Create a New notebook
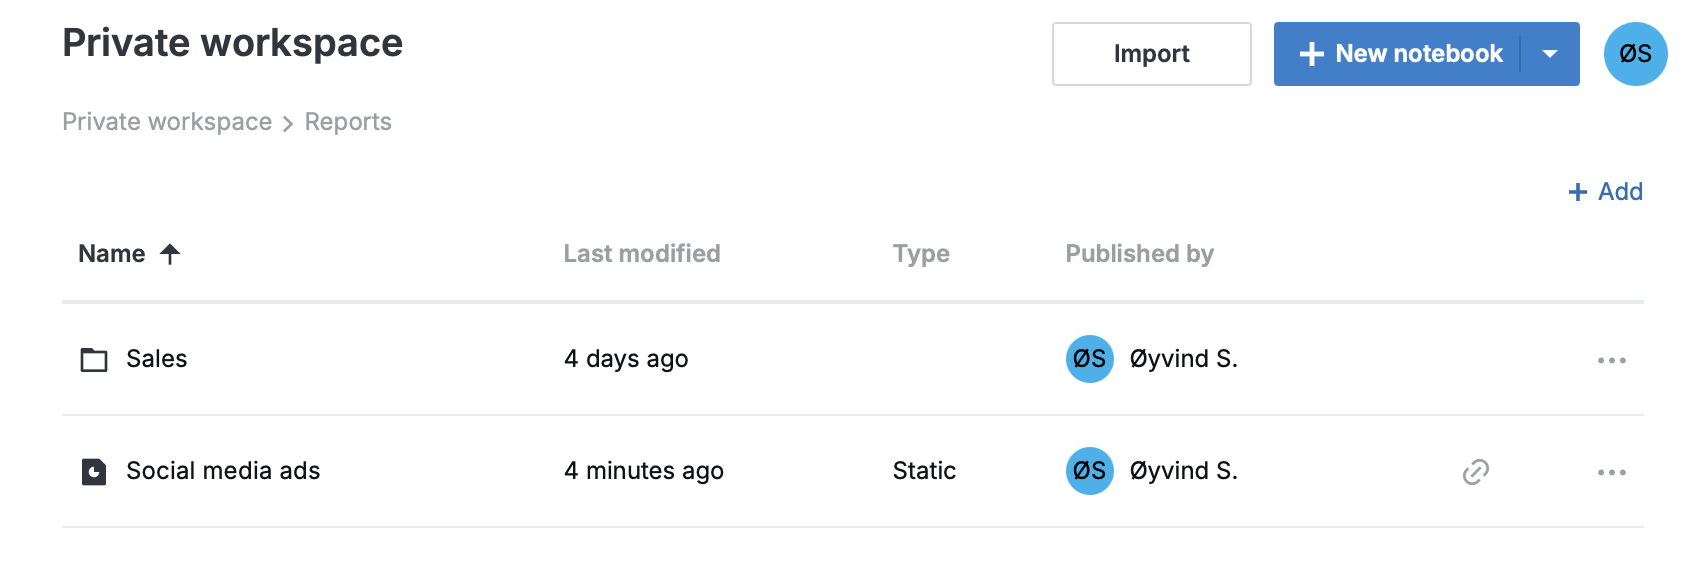Screen dimensions: 1706x566 (x=1400, y=54)
